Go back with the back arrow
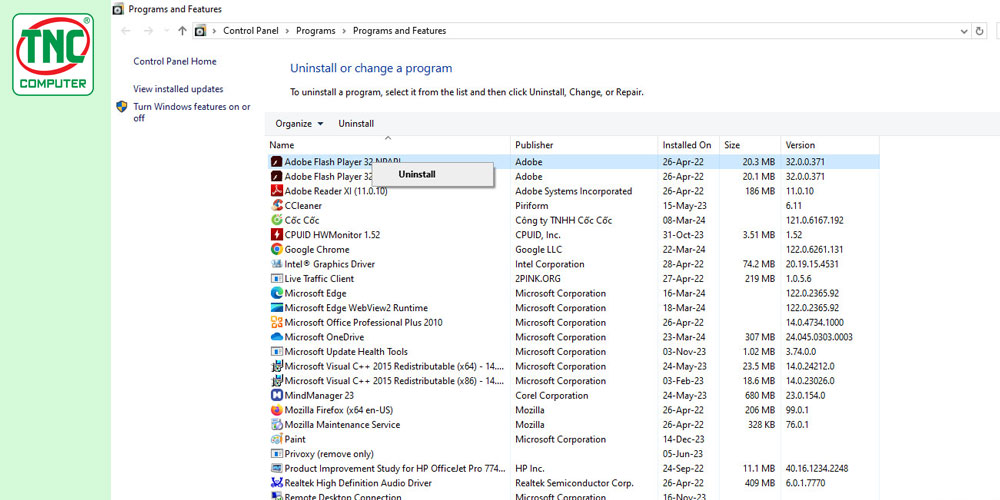The height and width of the screenshot is (500, 1000). click(126, 31)
